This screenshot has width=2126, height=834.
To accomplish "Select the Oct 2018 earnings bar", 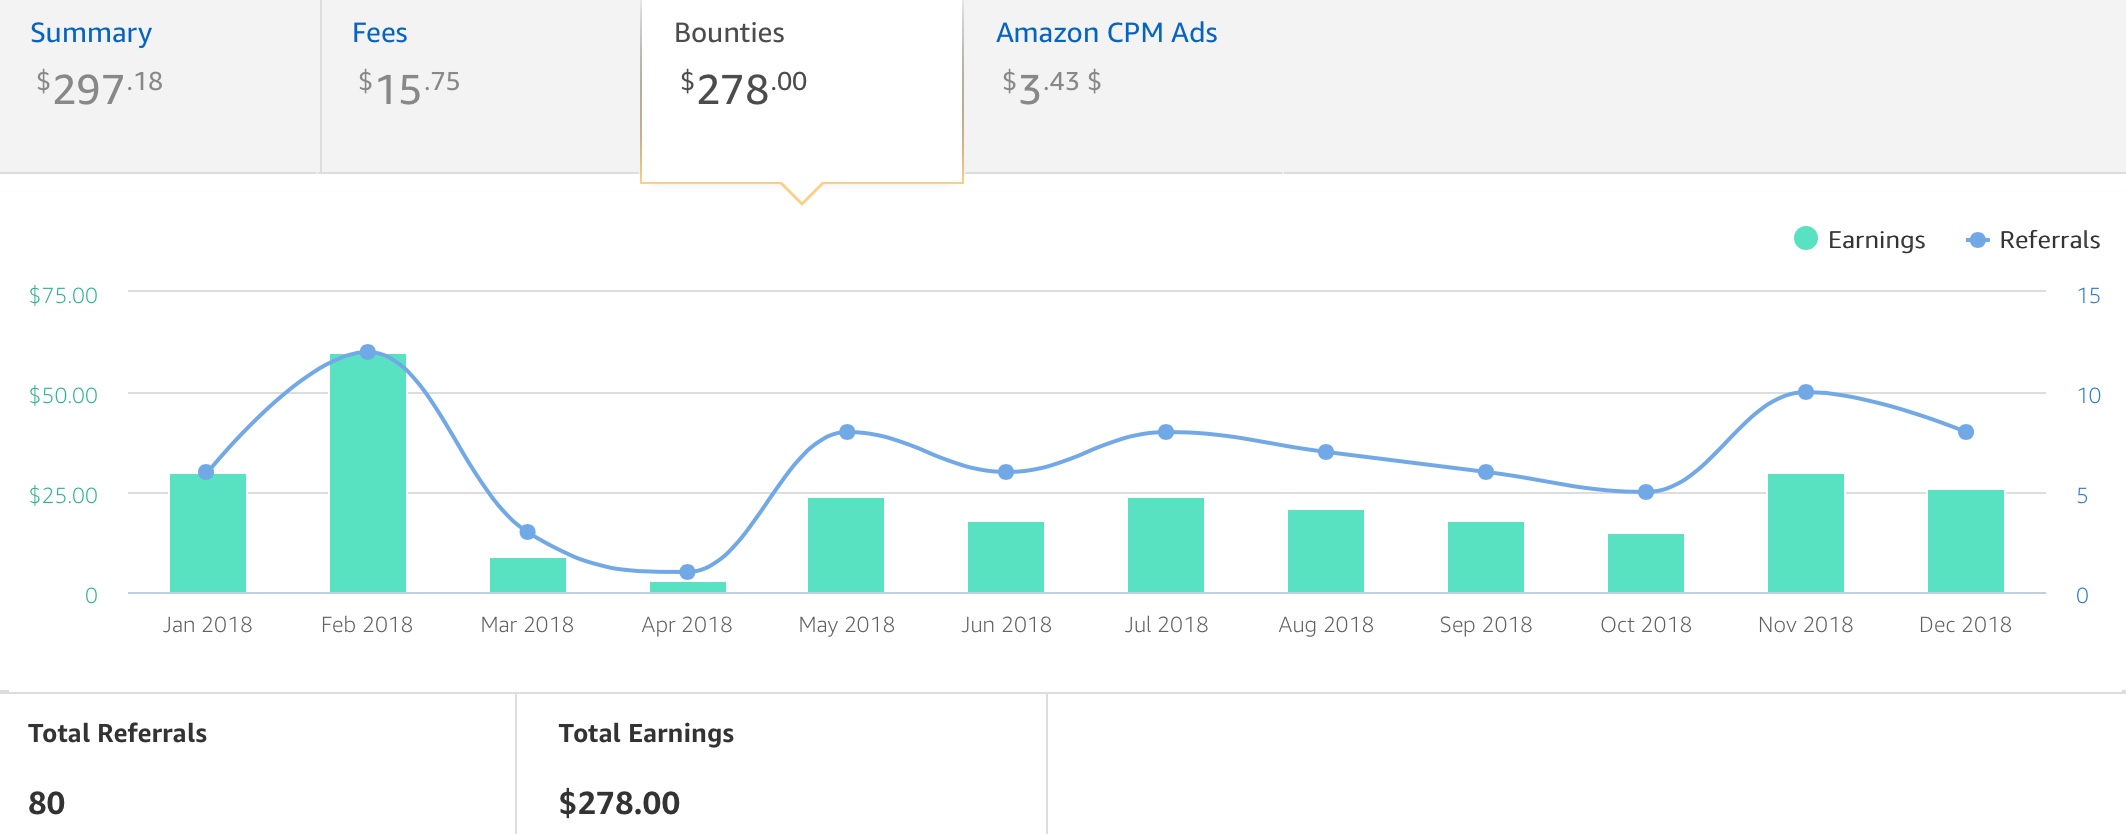I will coord(1646,563).
